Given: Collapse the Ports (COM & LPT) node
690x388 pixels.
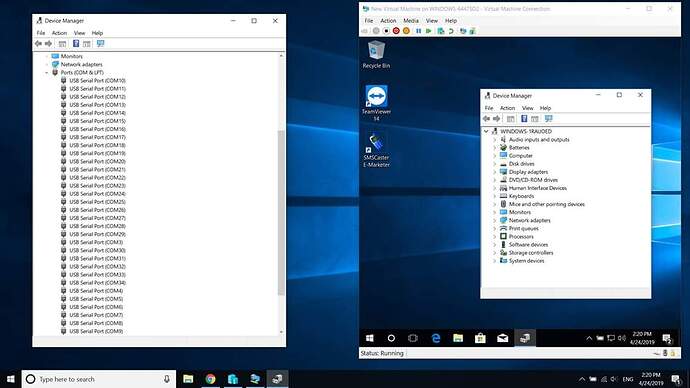Looking at the screenshot, I should [x=47, y=73].
